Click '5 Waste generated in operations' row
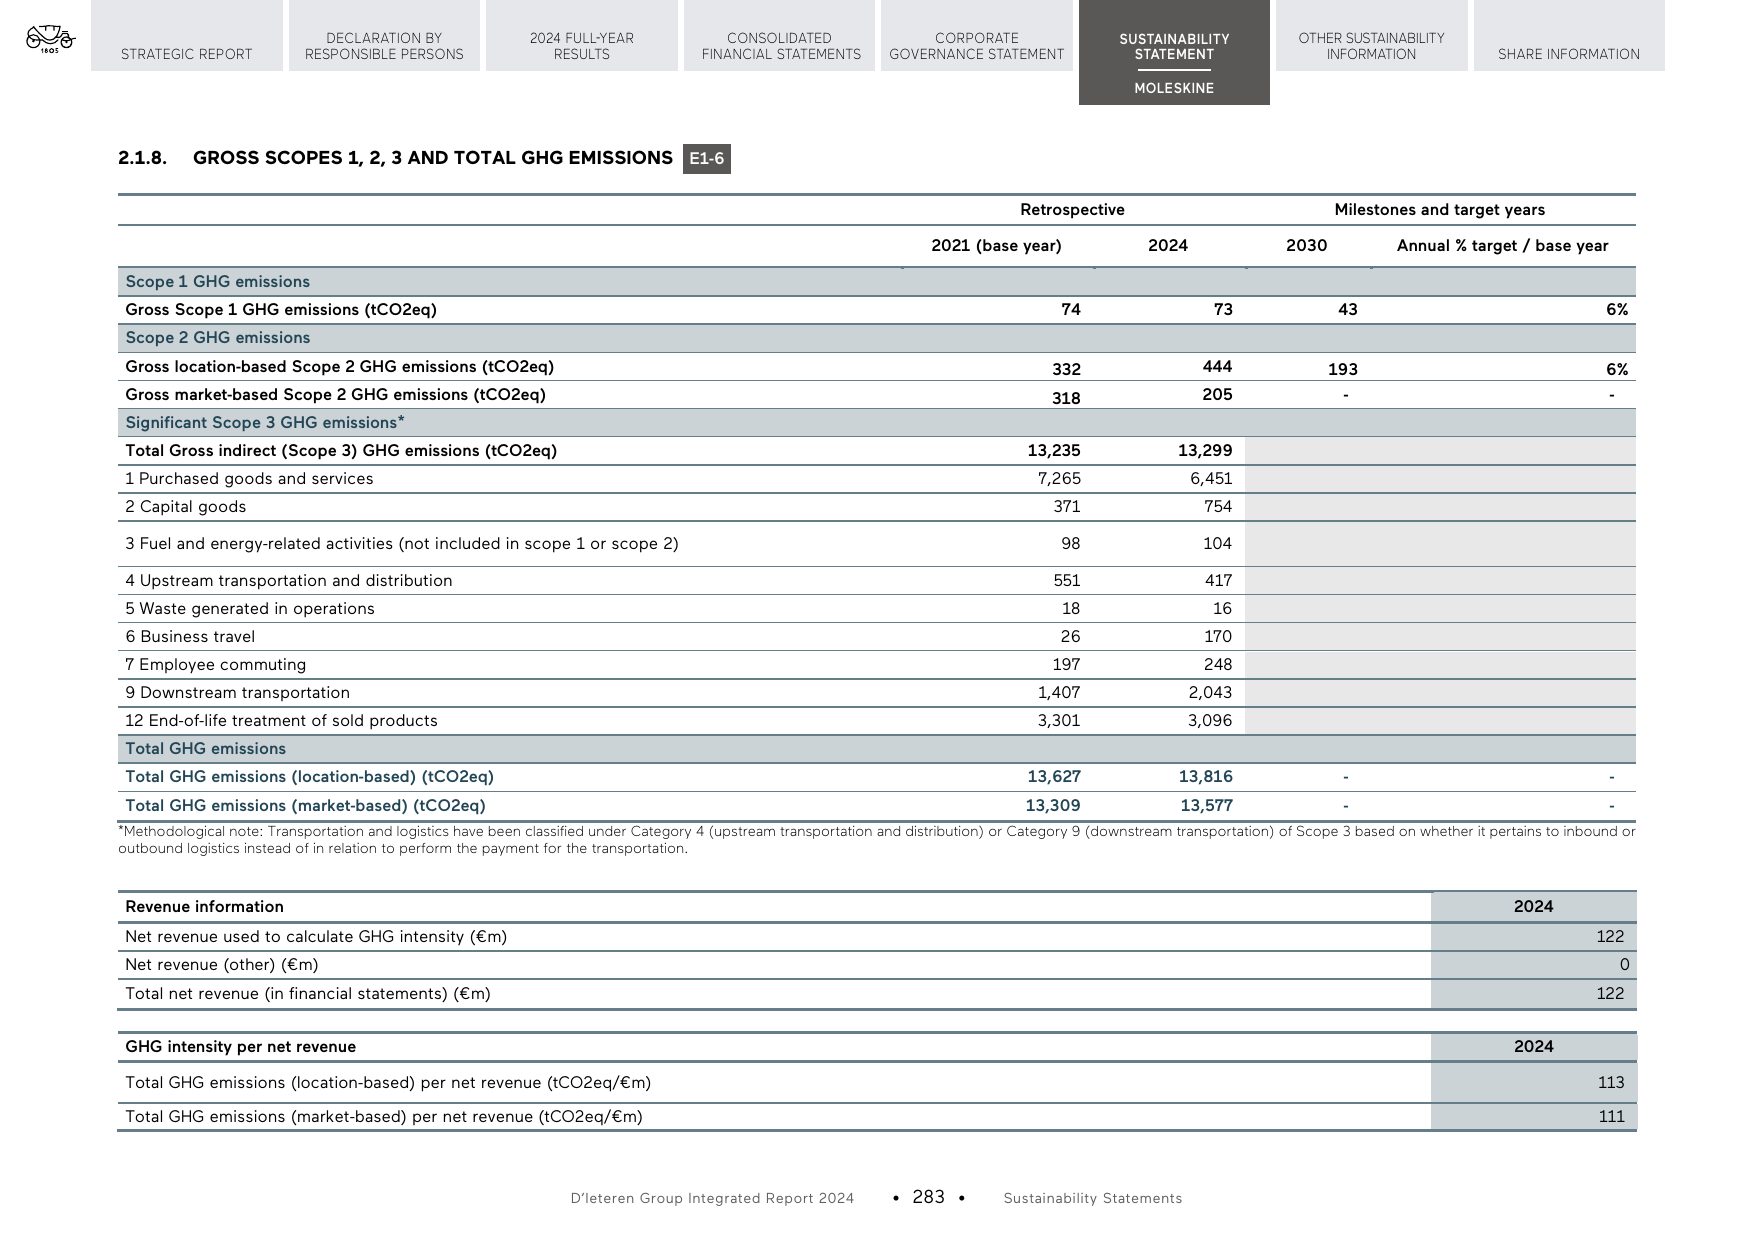This screenshot has width=1754, height=1241. tap(877, 609)
